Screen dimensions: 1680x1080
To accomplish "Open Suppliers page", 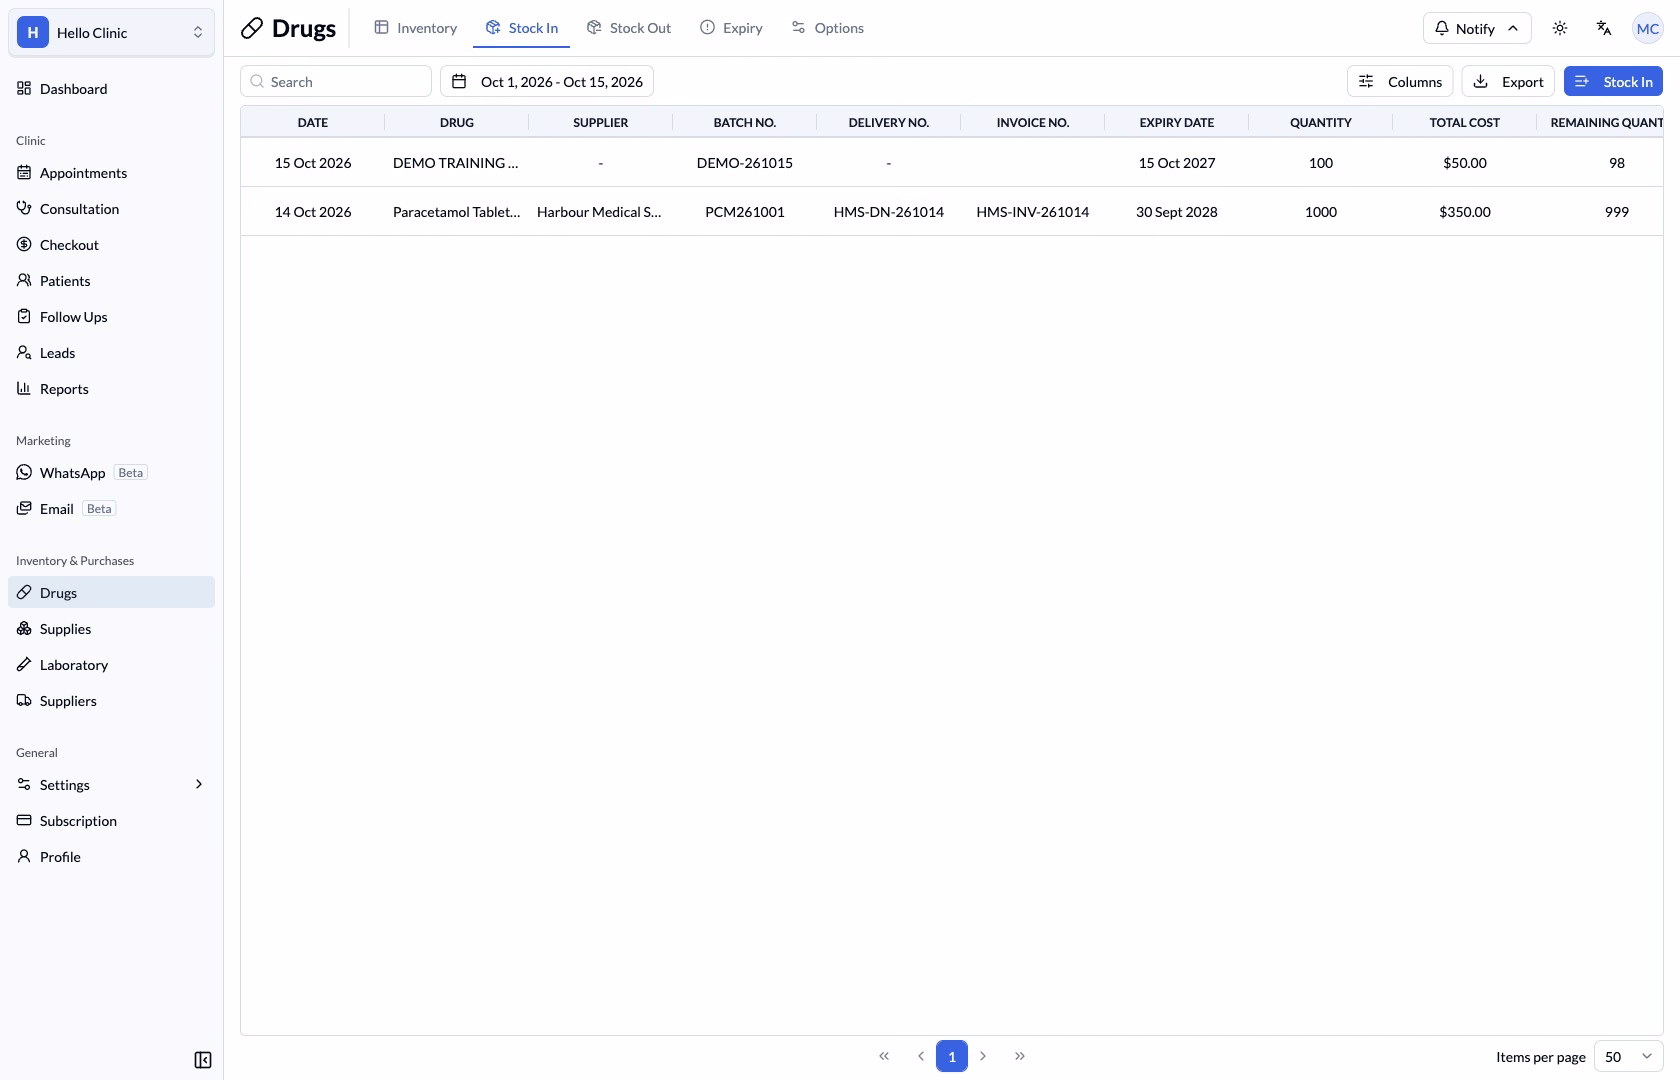I will 111,701.
